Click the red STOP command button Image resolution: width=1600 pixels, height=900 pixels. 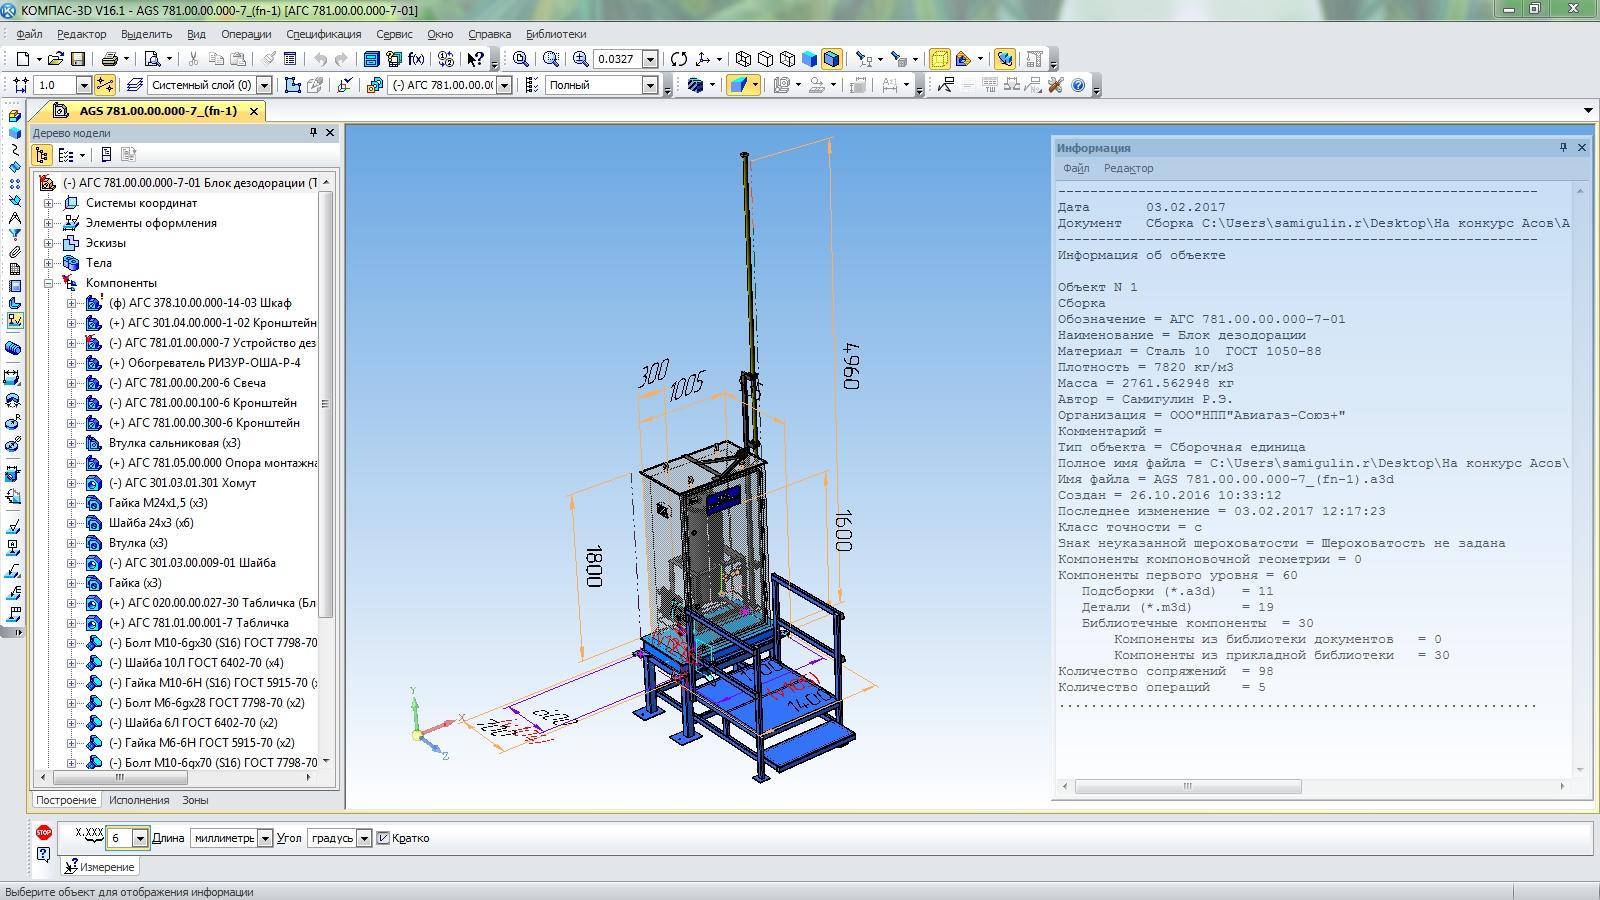click(43, 832)
